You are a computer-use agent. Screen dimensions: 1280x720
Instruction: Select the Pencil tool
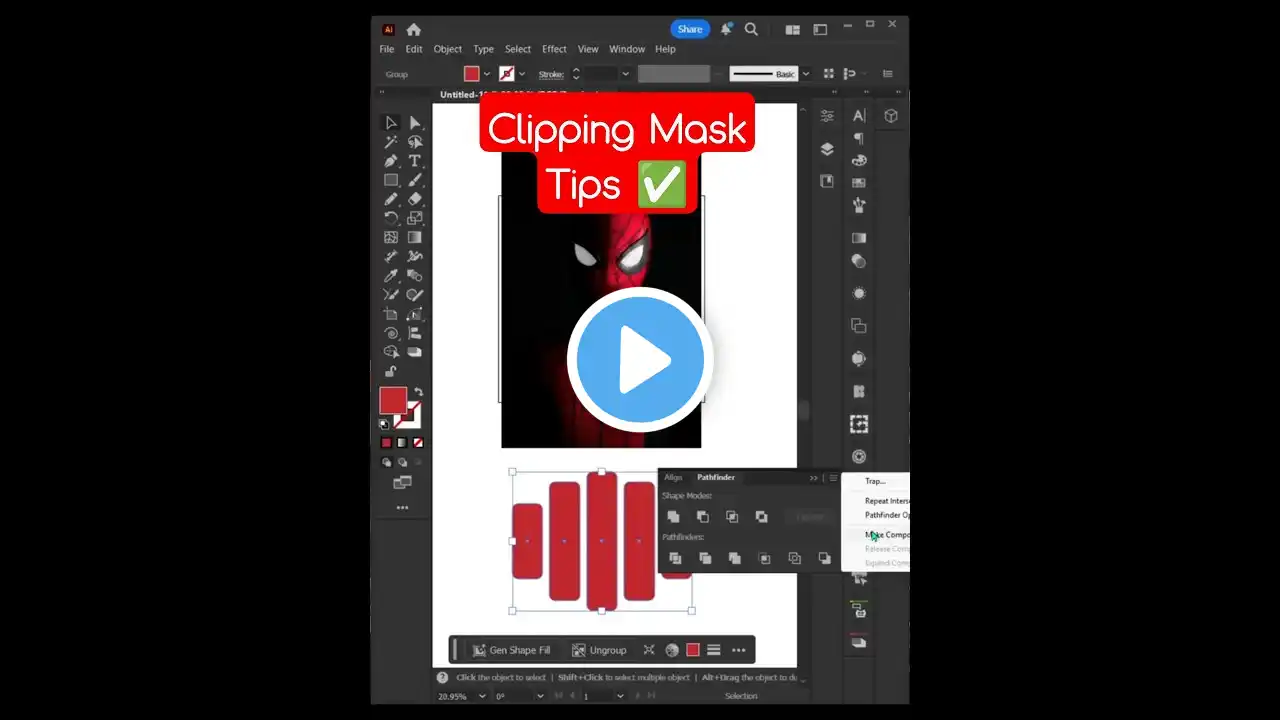click(391, 199)
